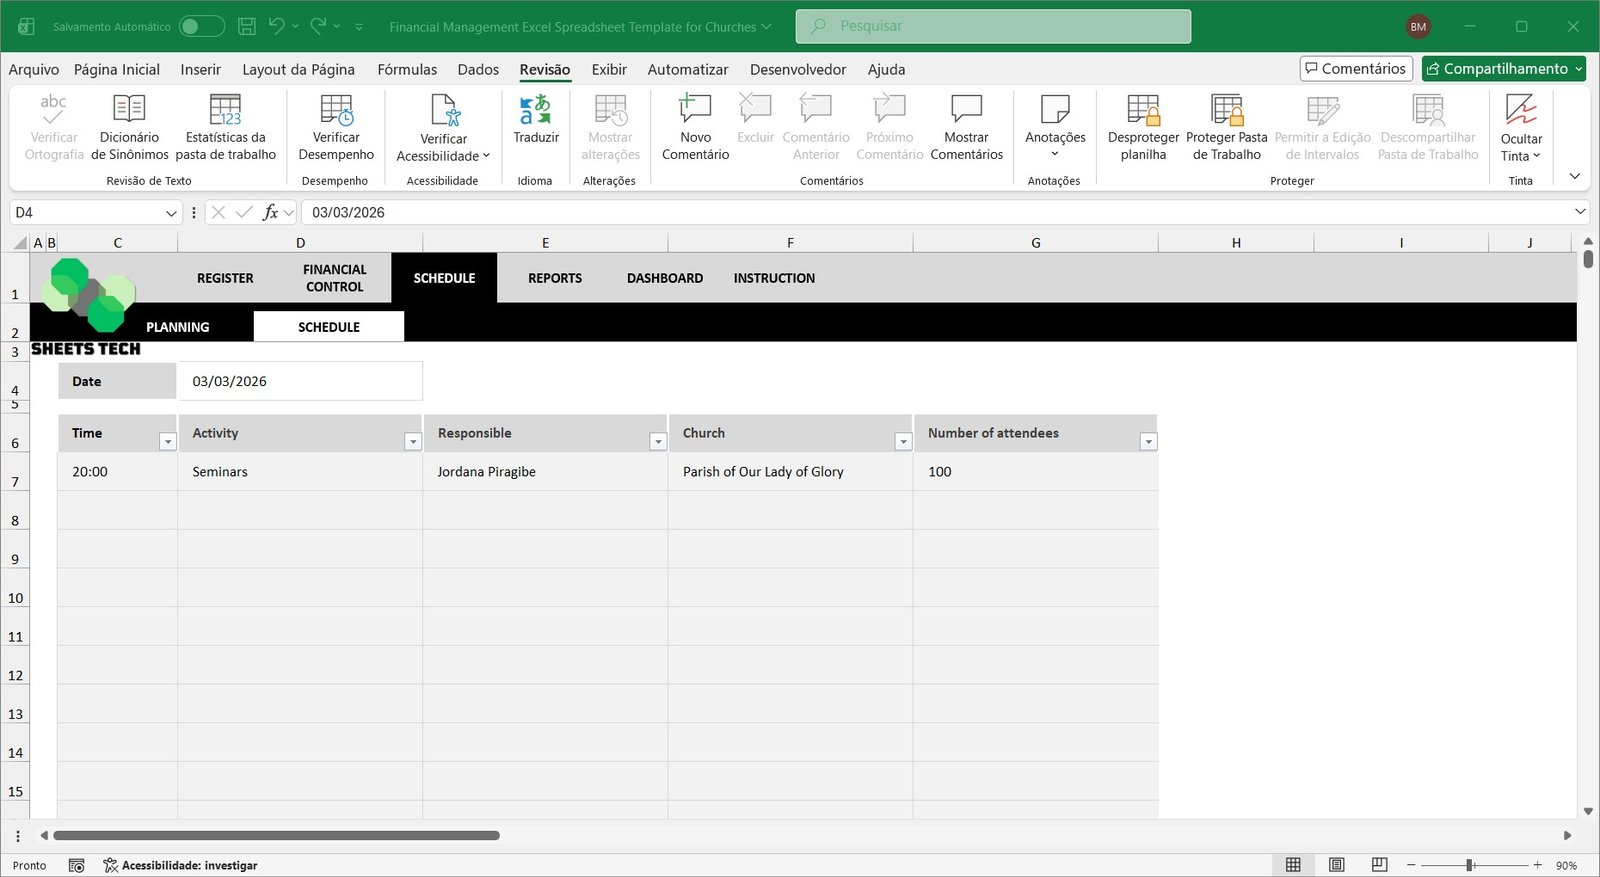The height and width of the screenshot is (877, 1600).
Task: Switch to Page Break Preview view
Action: pyautogui.click(x=1379, y=865)
